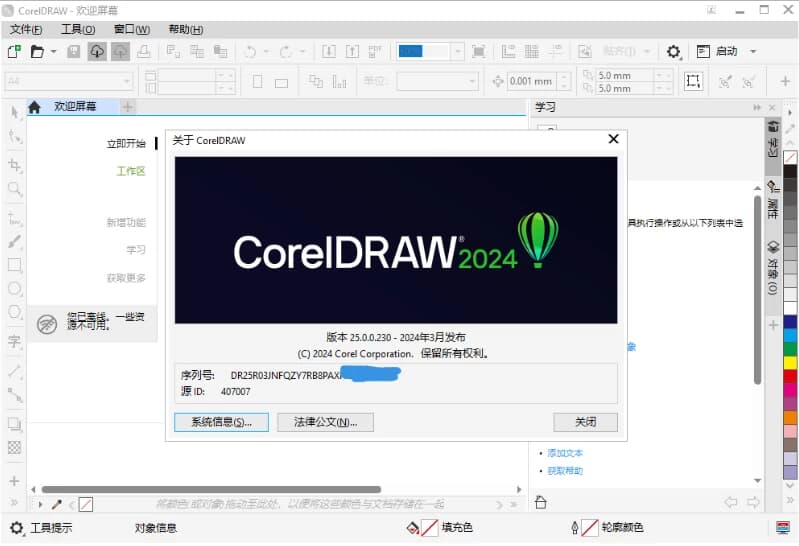This screenshot has height=546, width=799.
Task: Select the Shape edit tool
Action: click(x=15, y=136)
